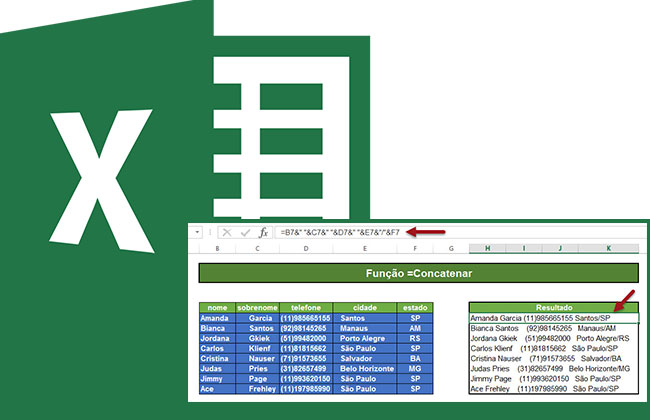Image resolution: width=650 pixels, height=420 pixels.
Task: Select the state cell 'MG'
Action: (415, 369)
